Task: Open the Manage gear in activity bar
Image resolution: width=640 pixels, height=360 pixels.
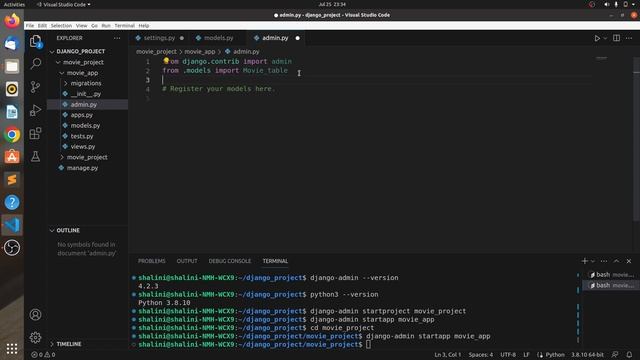Action: pos(36,338)
